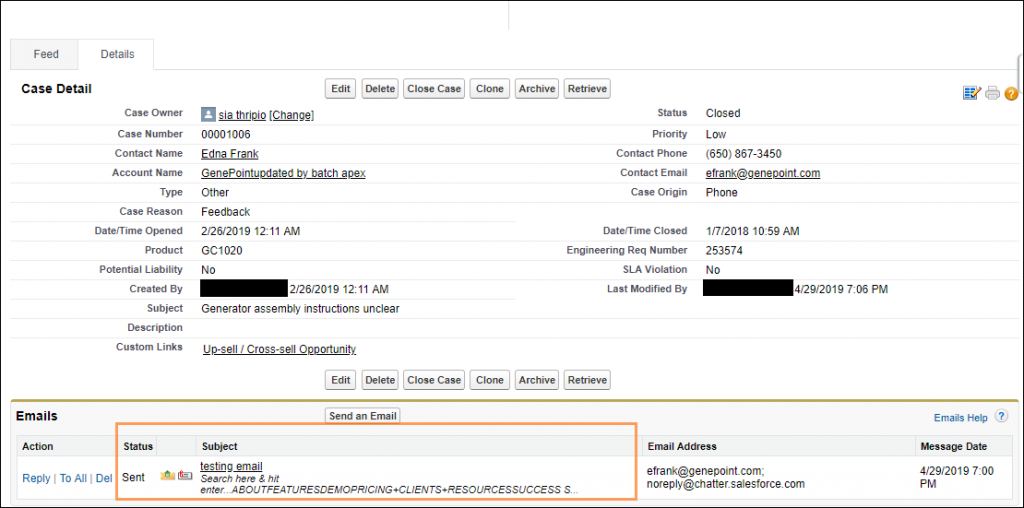The width and height of the screenshot is (1024, 508).
Task: Open the orange help question icon
Action: pyautogui.click(x=1010, y=93)
